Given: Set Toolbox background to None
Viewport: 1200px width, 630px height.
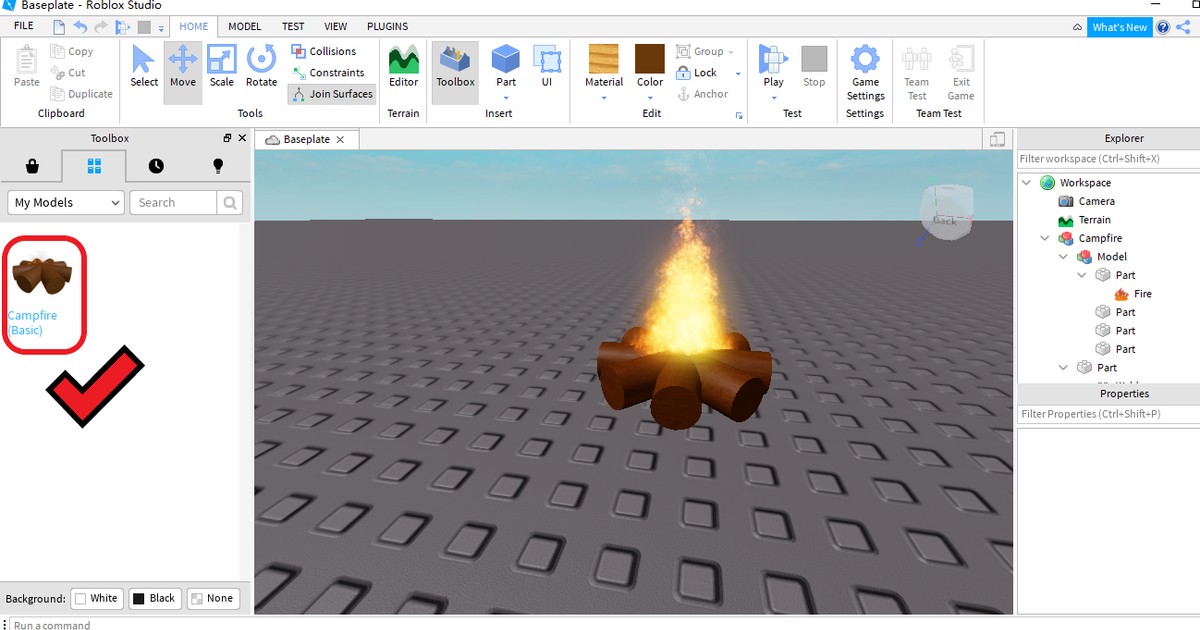Looking at the screenshot, I should [x=212, y=598].
